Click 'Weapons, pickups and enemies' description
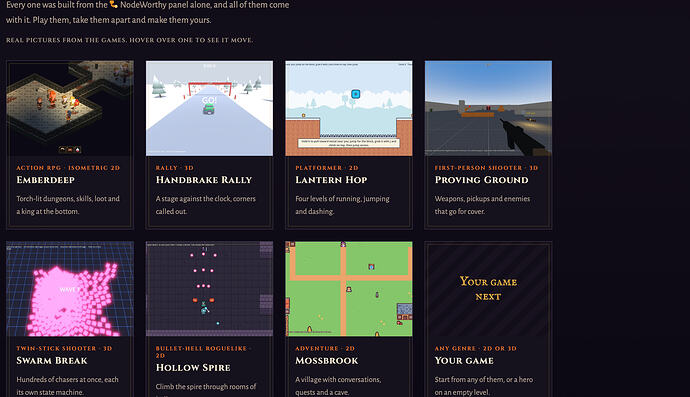The height and width of the screenshot is (397, 690). 482,205
